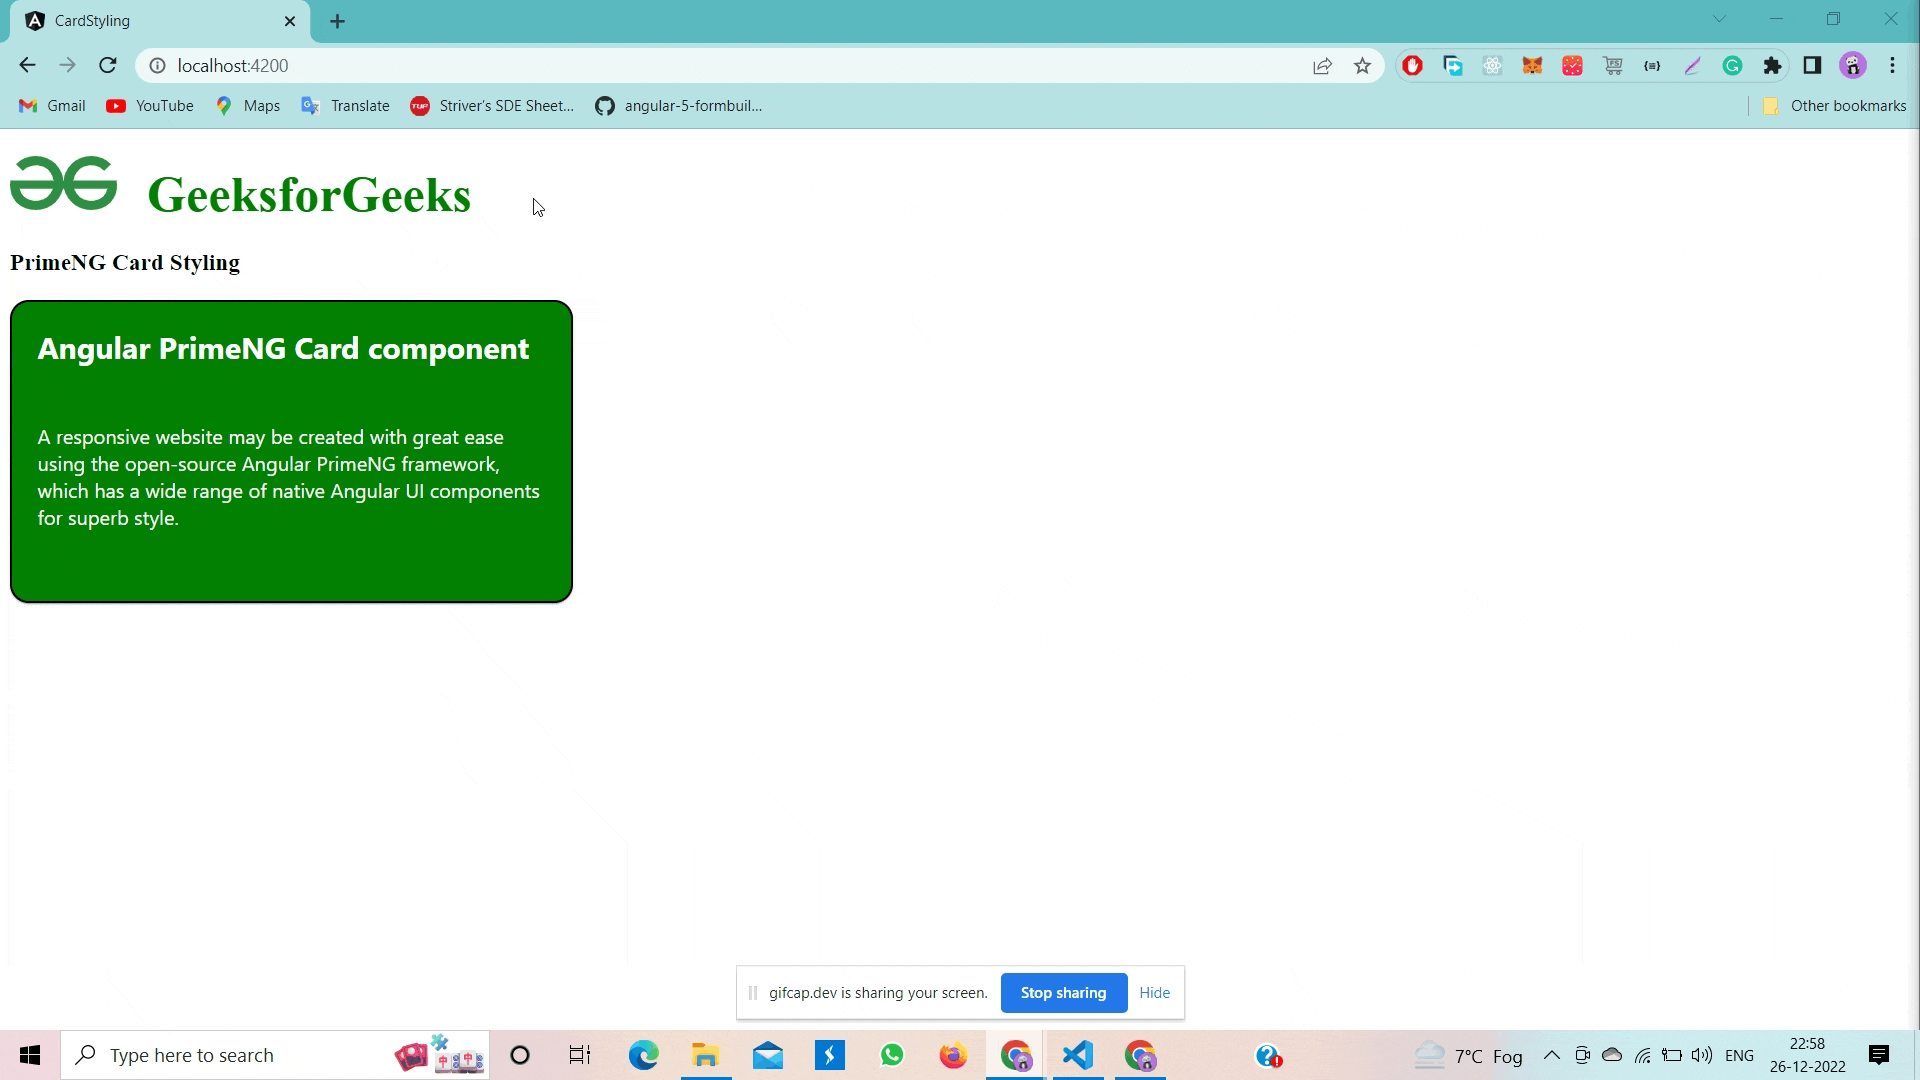Screen dimensions: 1920x1080
Task: Open Chrome three-dot menu
Action: [1892, 66]
